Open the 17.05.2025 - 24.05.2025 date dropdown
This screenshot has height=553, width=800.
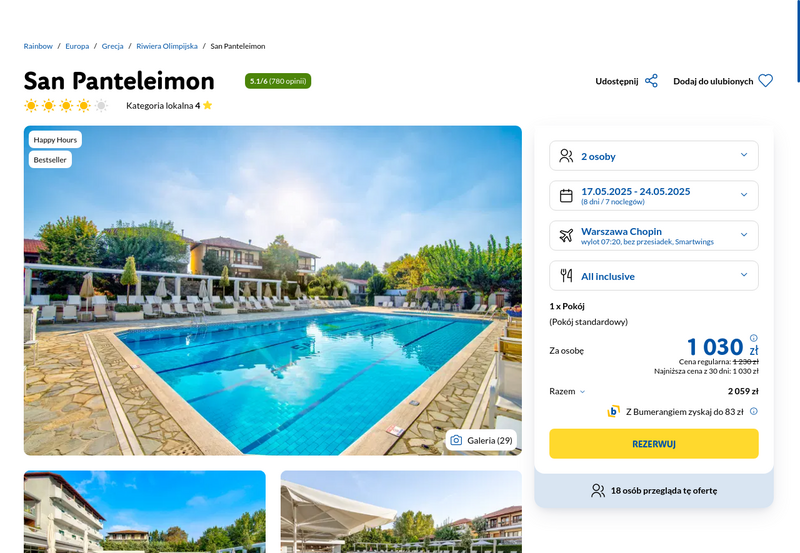[x=654, y=195]
